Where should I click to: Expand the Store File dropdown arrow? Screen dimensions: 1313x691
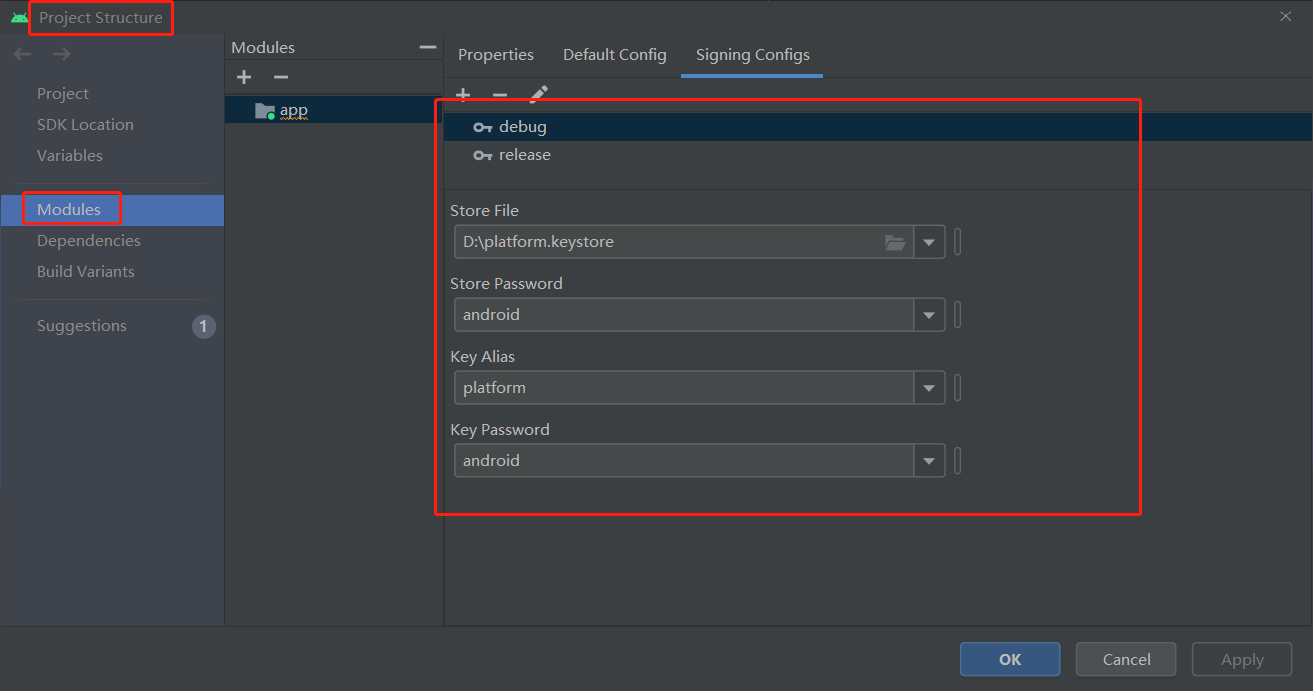(928, 241)
